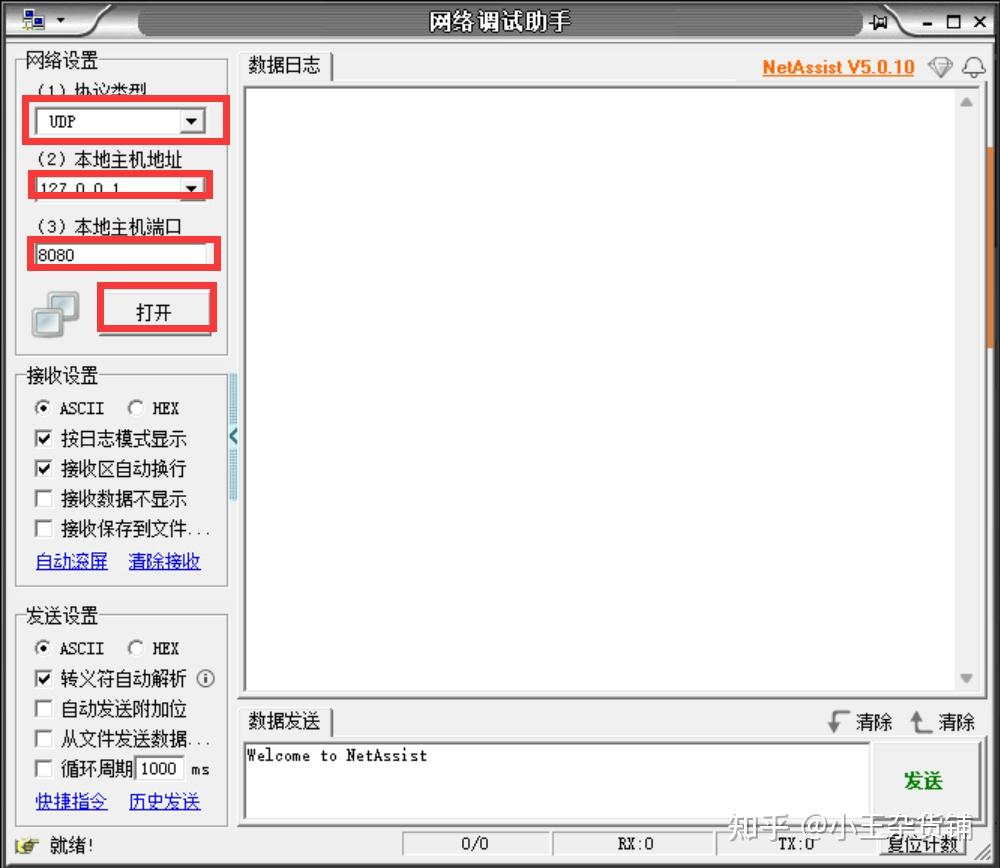The width and height of the screenshot is (1000, 868).
Task: Click the up-arrow 清除 button
Action: (x=943, y=721)
